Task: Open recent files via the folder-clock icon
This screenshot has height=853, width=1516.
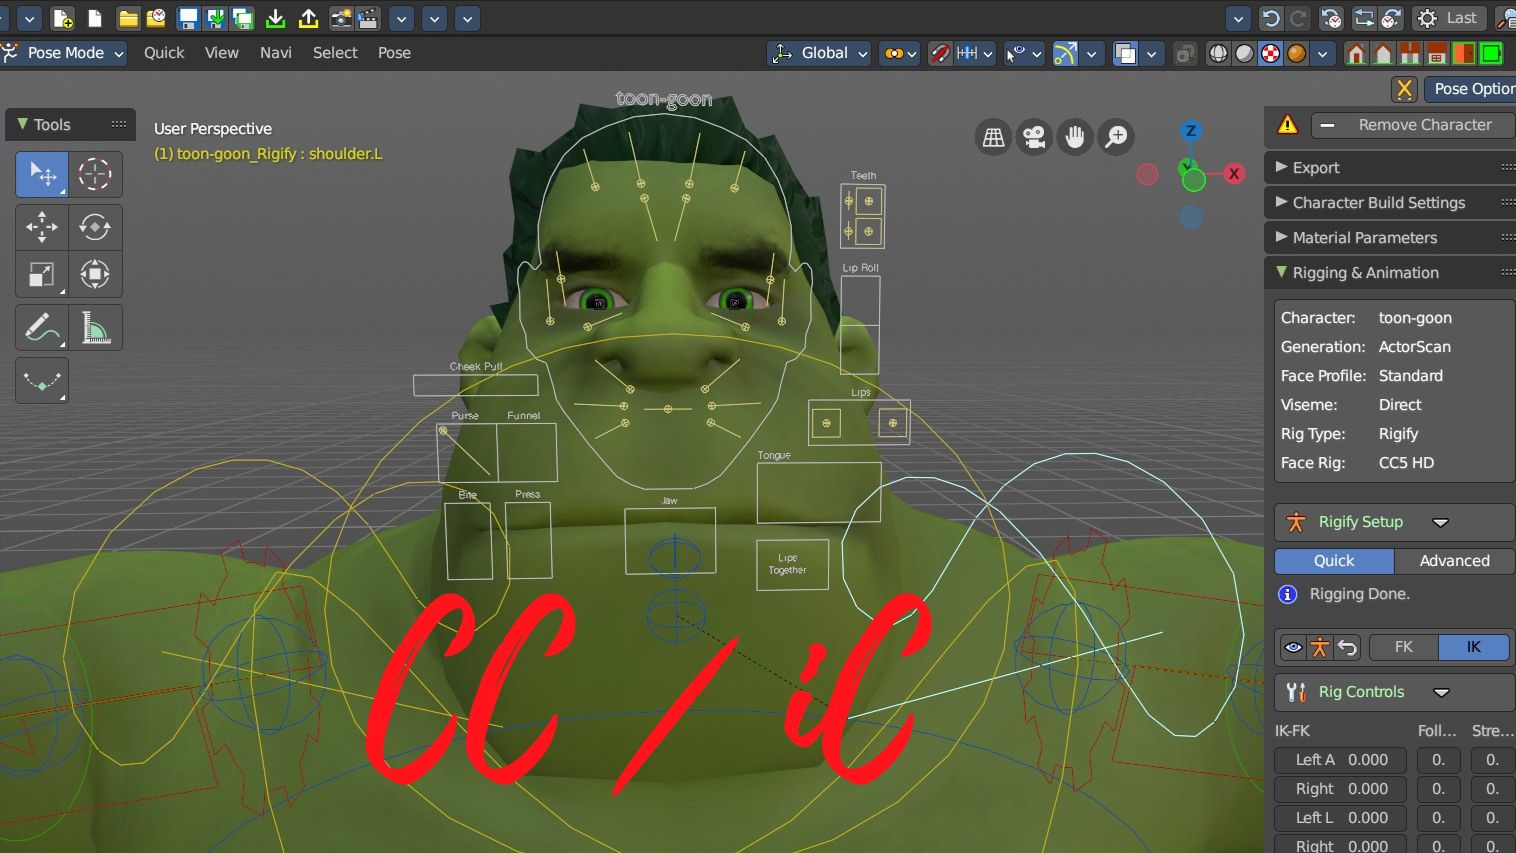Action: 156,18
